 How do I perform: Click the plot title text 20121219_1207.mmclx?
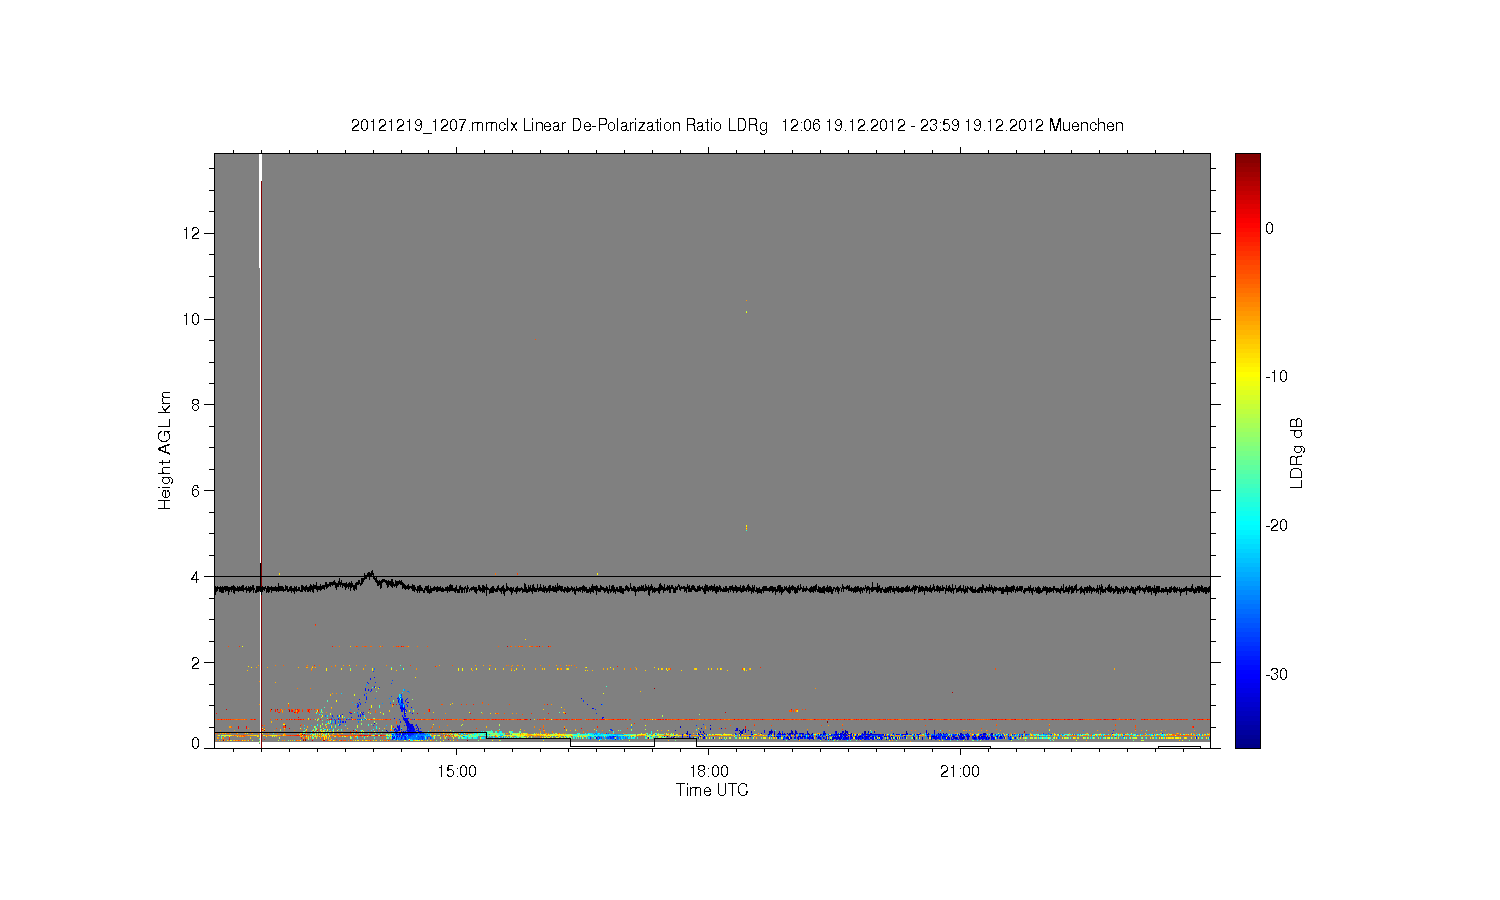coord(434,126)
